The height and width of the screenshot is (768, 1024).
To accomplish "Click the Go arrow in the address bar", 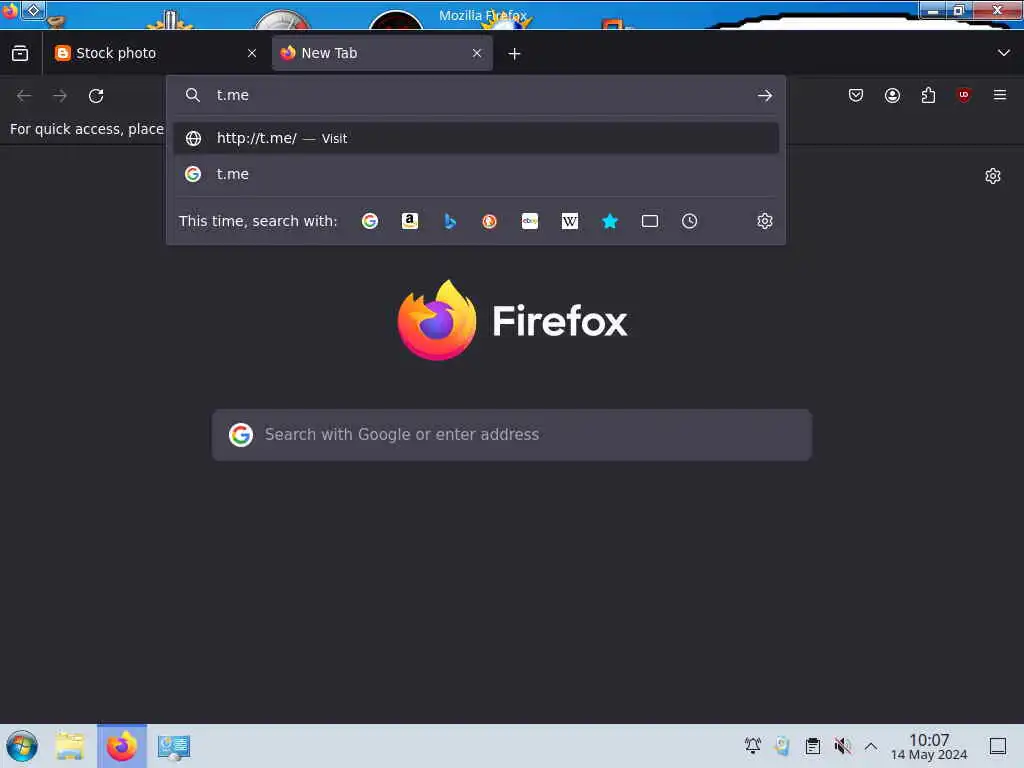I will click(x=765, y=96).
